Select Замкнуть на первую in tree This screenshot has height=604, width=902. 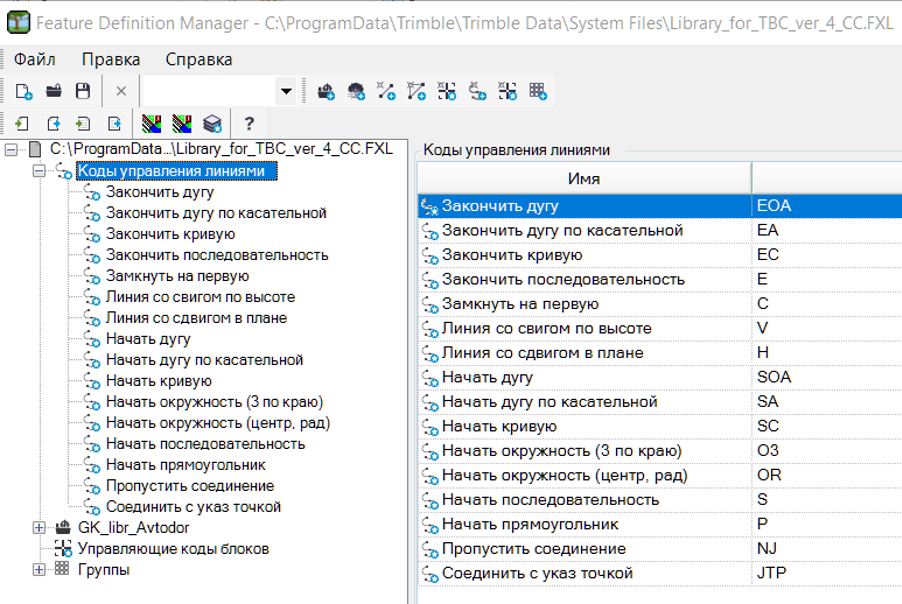pos(177,276)
